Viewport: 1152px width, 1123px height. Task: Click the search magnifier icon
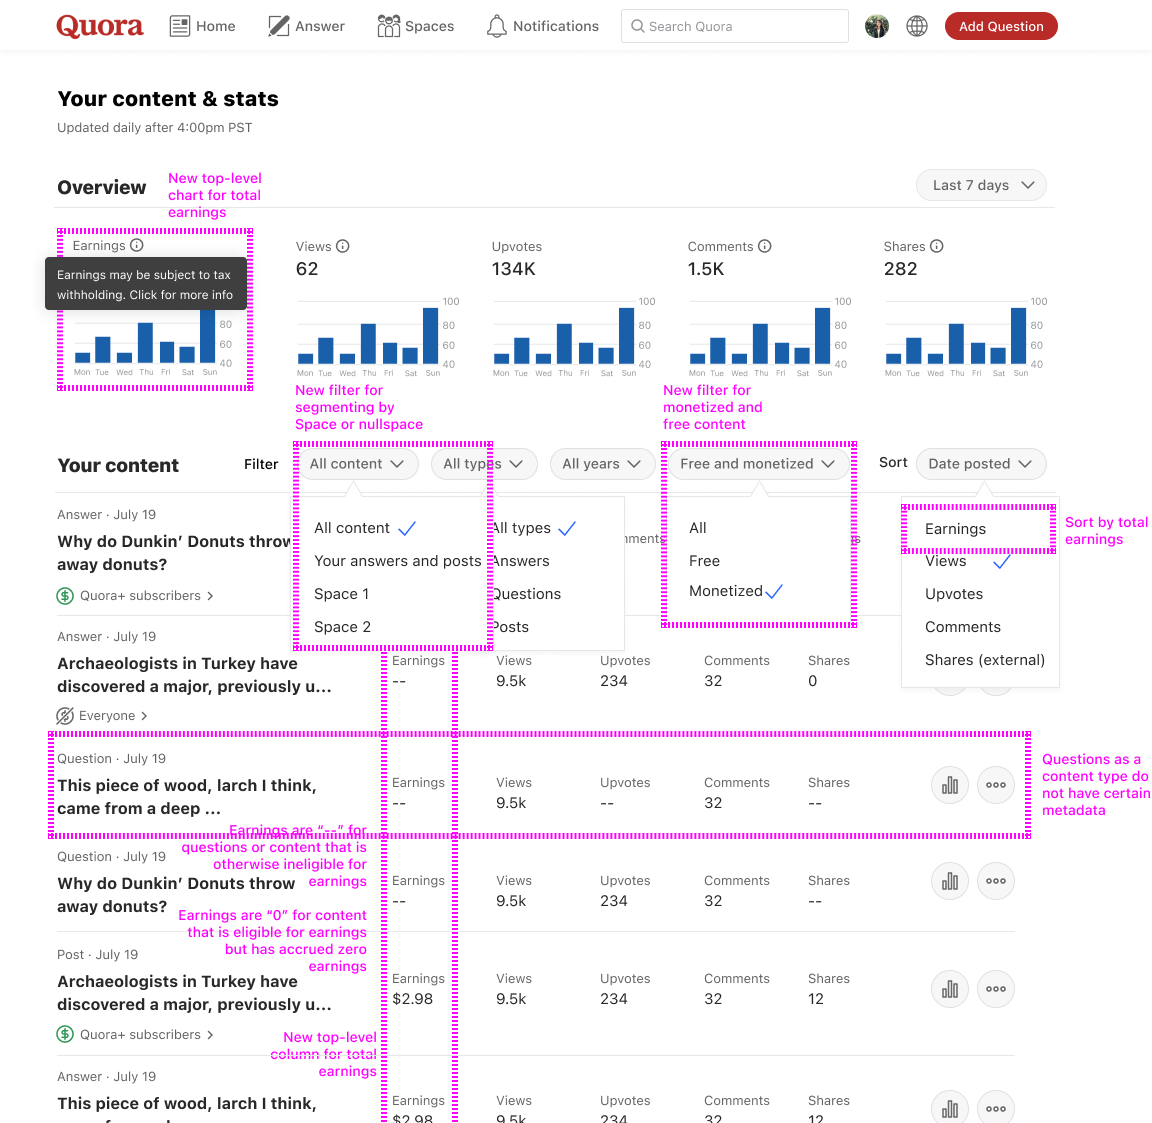click(638, 26)
